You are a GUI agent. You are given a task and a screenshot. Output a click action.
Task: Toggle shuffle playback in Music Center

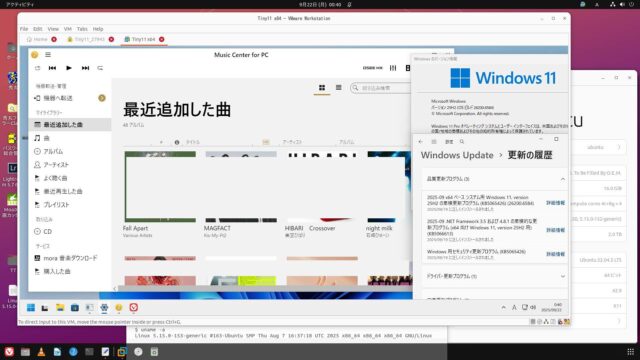click(38, 68)
